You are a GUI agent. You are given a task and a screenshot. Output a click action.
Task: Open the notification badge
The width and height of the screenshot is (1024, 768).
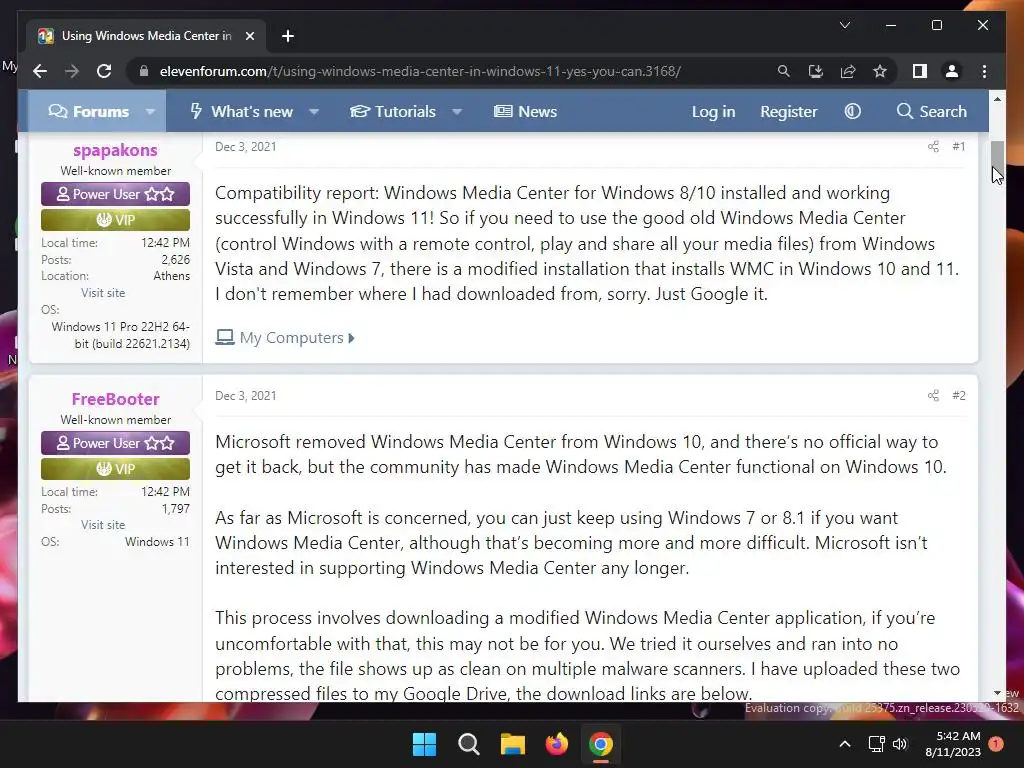[x=996, y=744]
